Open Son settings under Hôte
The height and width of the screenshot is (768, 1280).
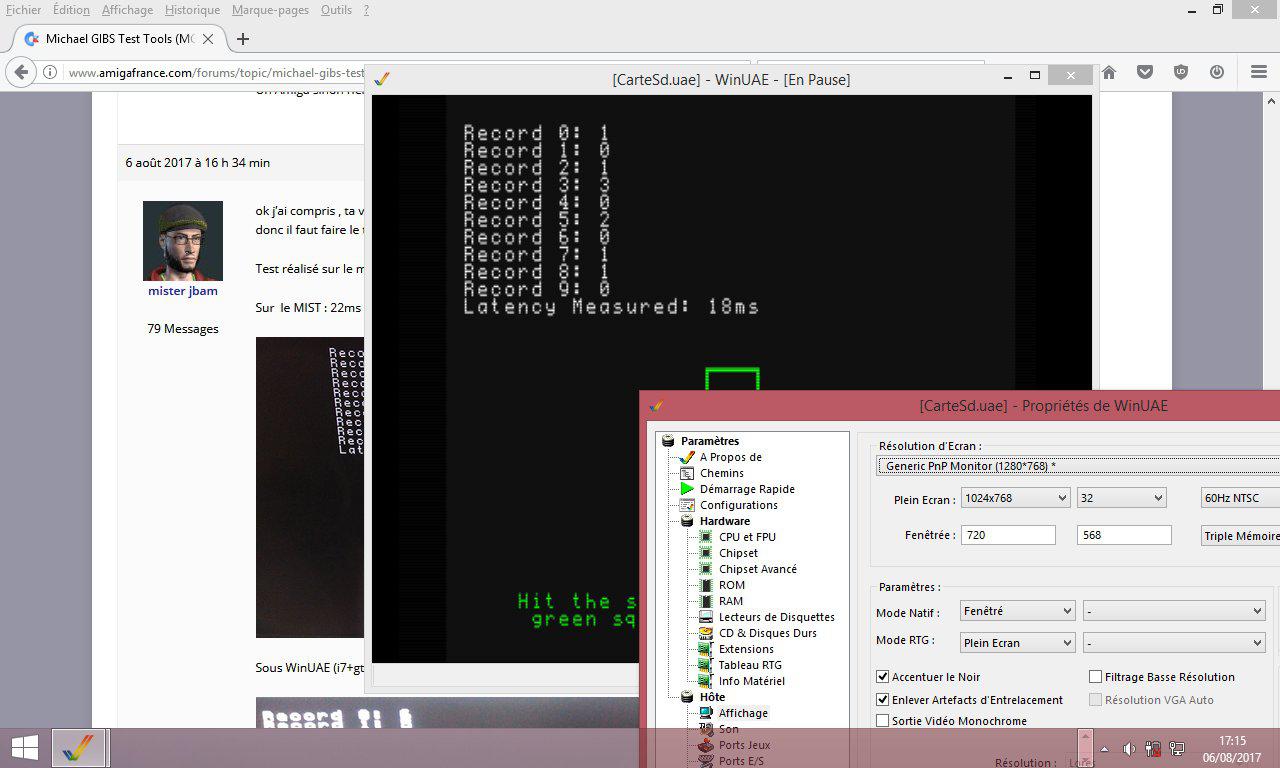point(729,729)
